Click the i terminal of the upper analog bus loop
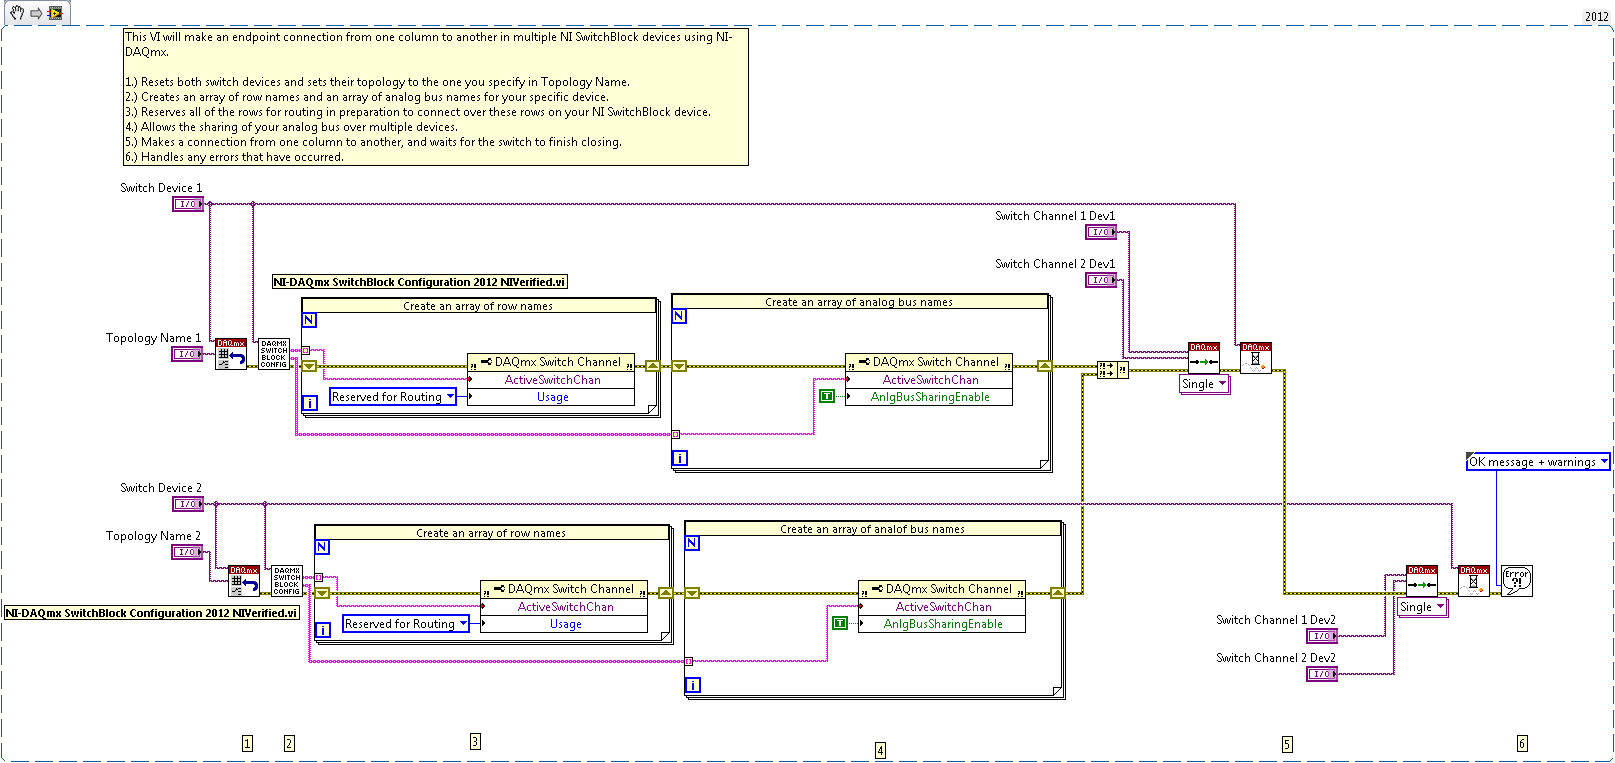 click(x=680, y=459)
